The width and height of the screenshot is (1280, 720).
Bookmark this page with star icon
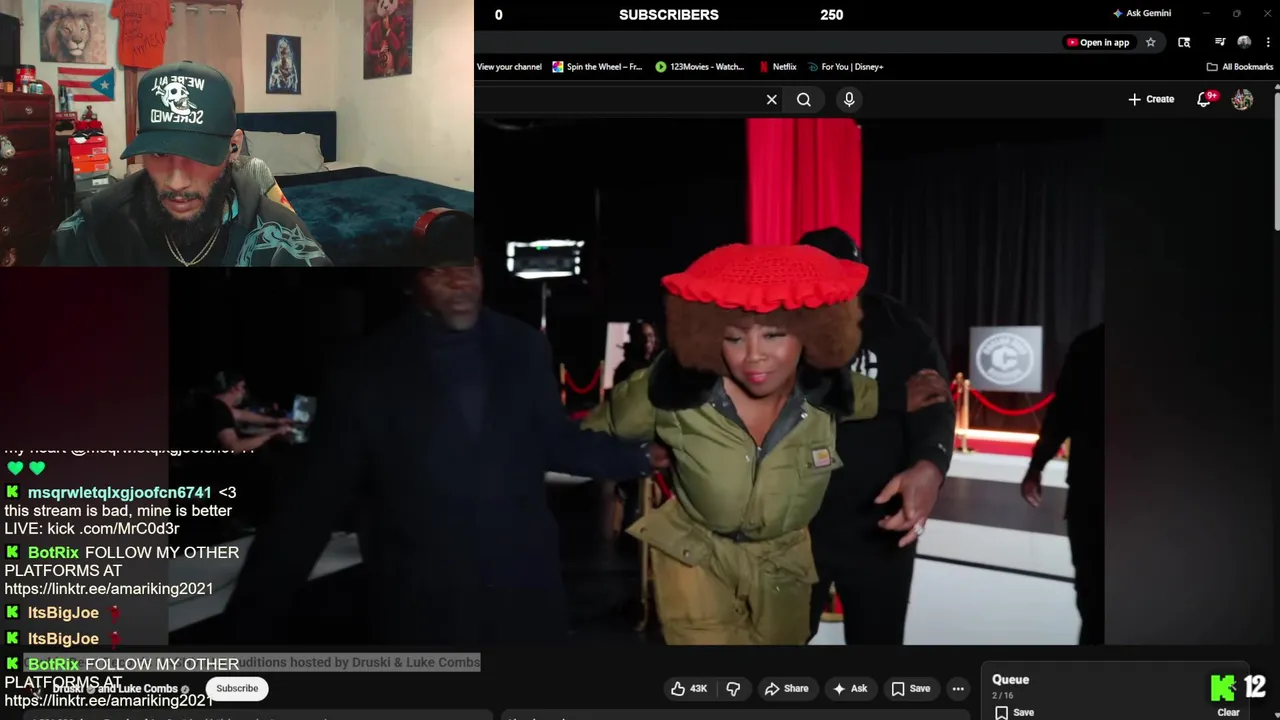pyautogui.click(x=1151, y=42)
